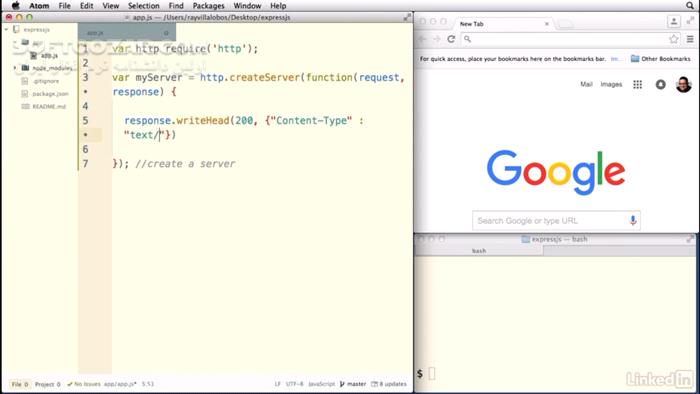This screenshot has width=700, height=394.
Task: Open the Atom application menu
Action: click(x=39, y=6)
